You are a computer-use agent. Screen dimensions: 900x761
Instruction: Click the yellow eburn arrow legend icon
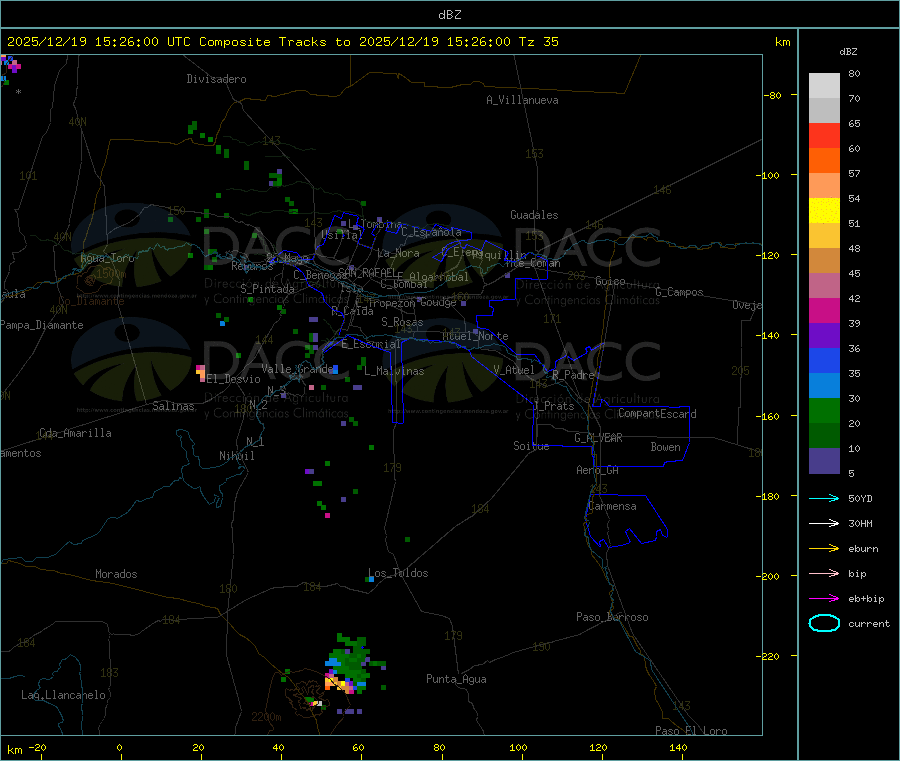point(824,549)
